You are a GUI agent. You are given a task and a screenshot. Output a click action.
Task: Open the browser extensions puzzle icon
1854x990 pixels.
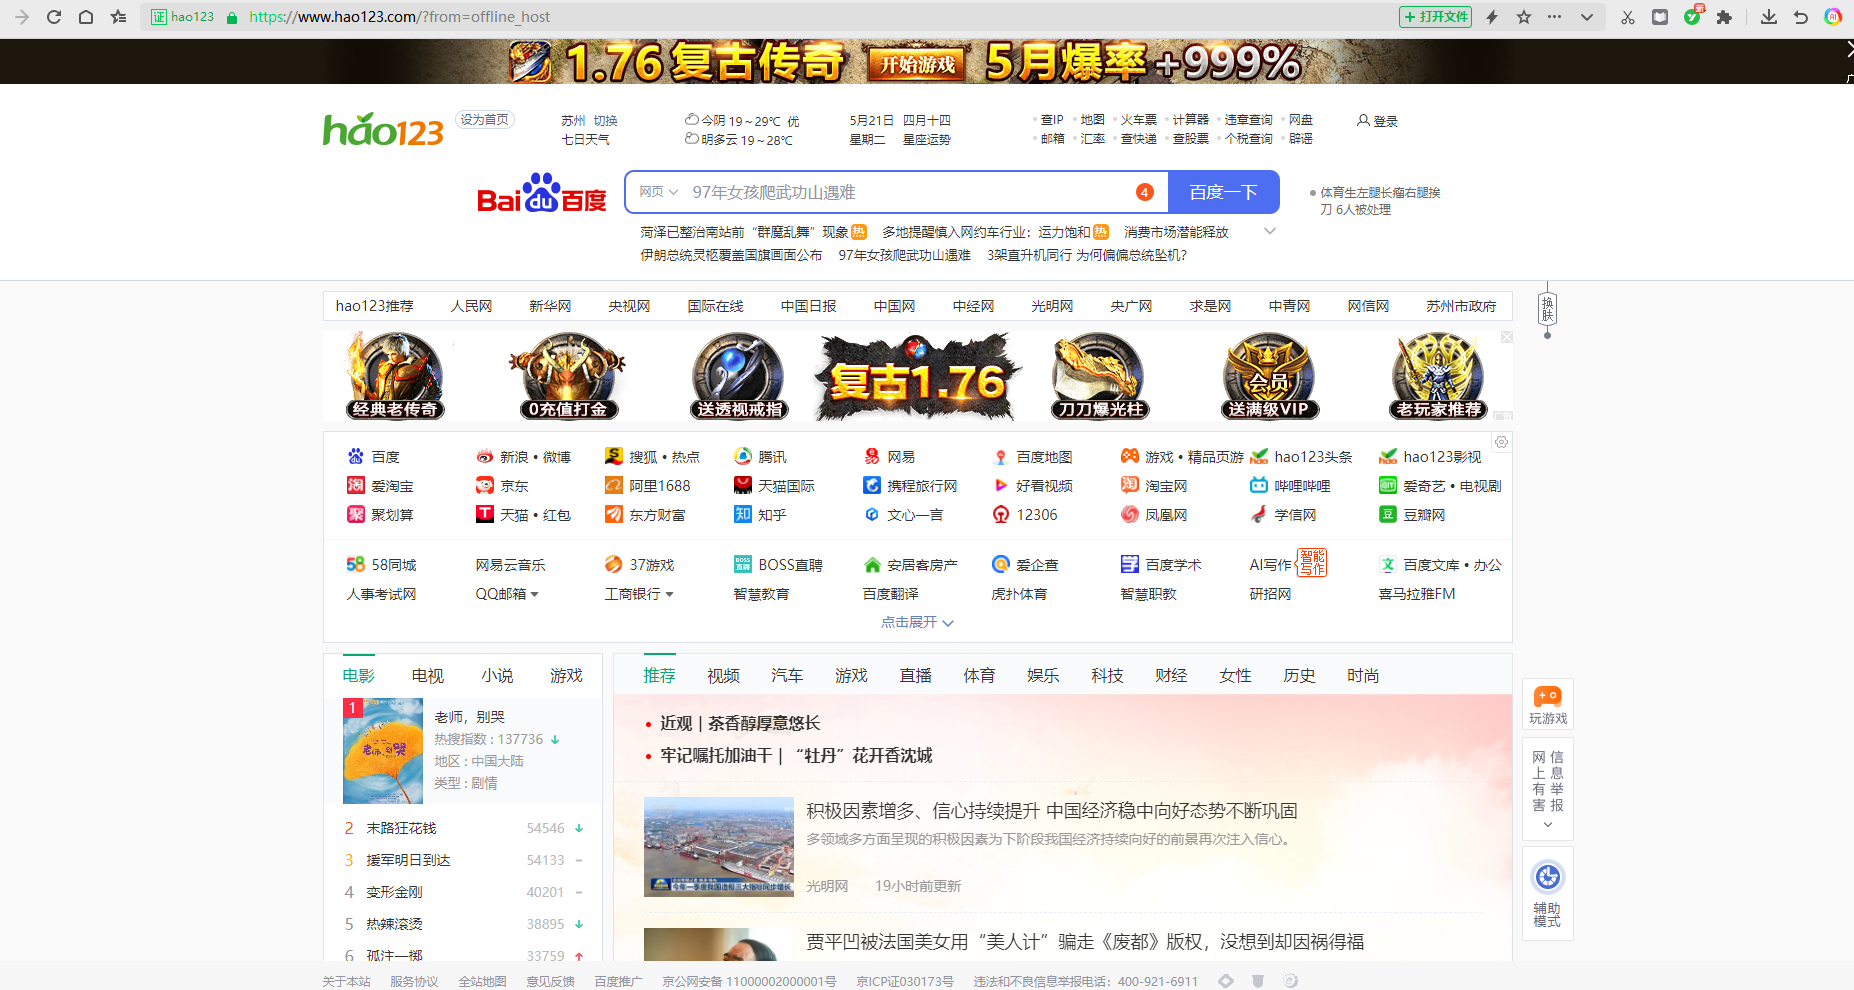click(x=1724, y=17)
